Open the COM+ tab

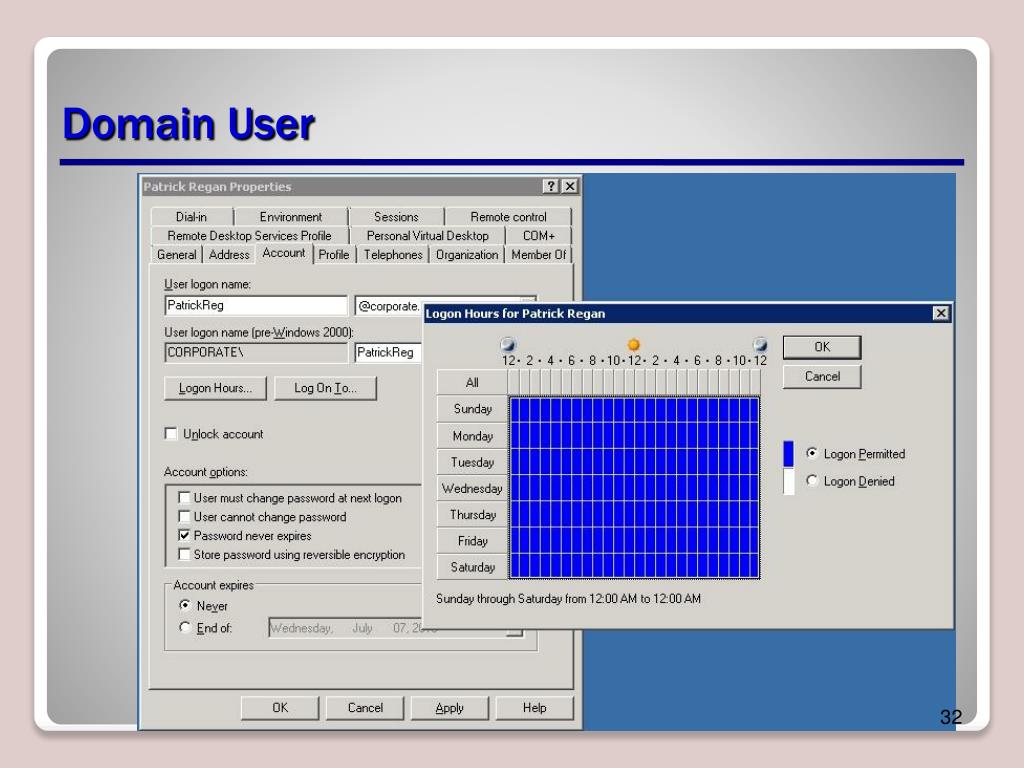click(x=539, y=236)
